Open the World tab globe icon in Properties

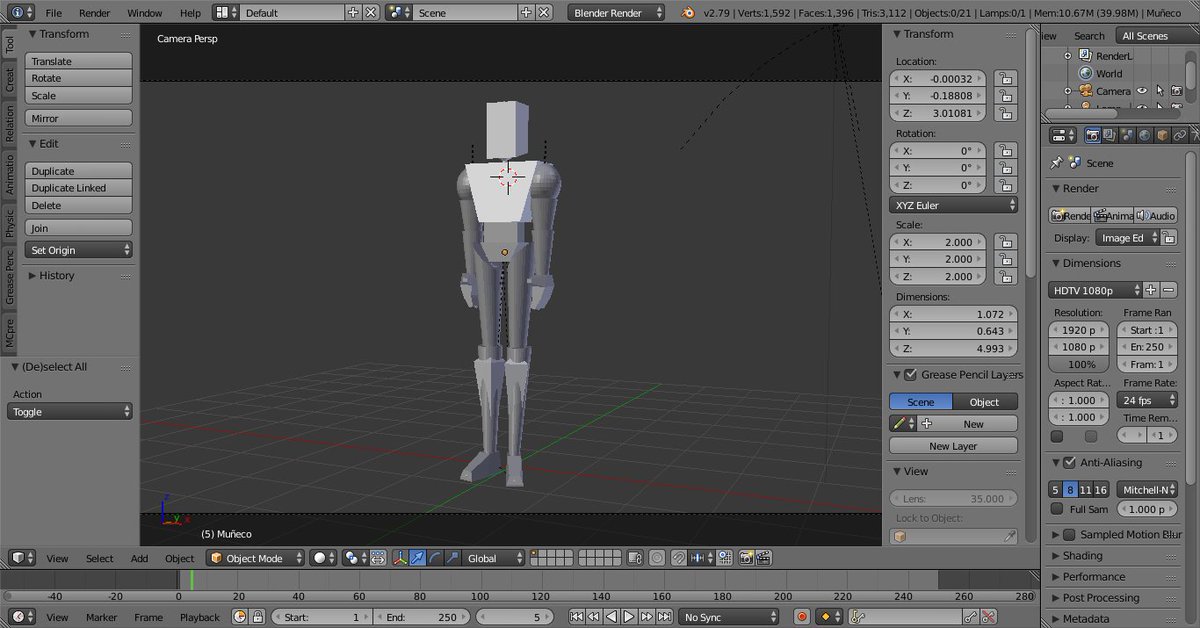(x=1144, y=135)
